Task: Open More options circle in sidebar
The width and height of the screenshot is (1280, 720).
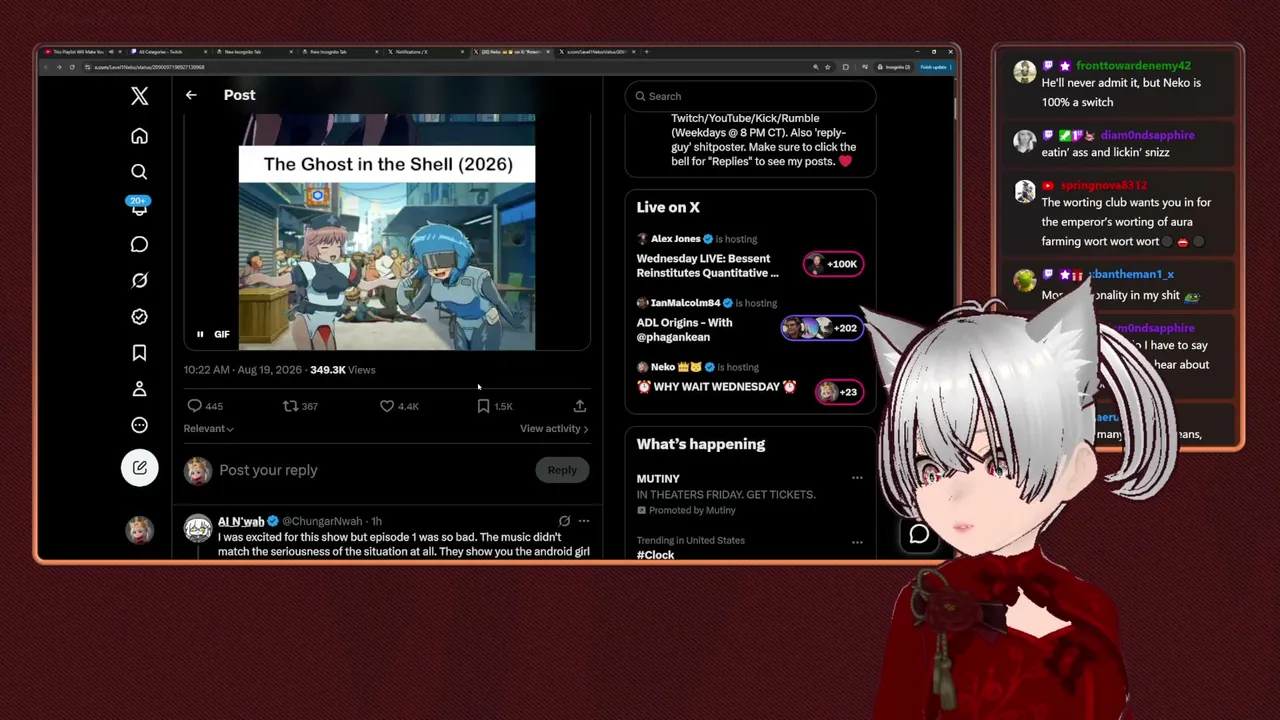Action: (x=139, y=425)
